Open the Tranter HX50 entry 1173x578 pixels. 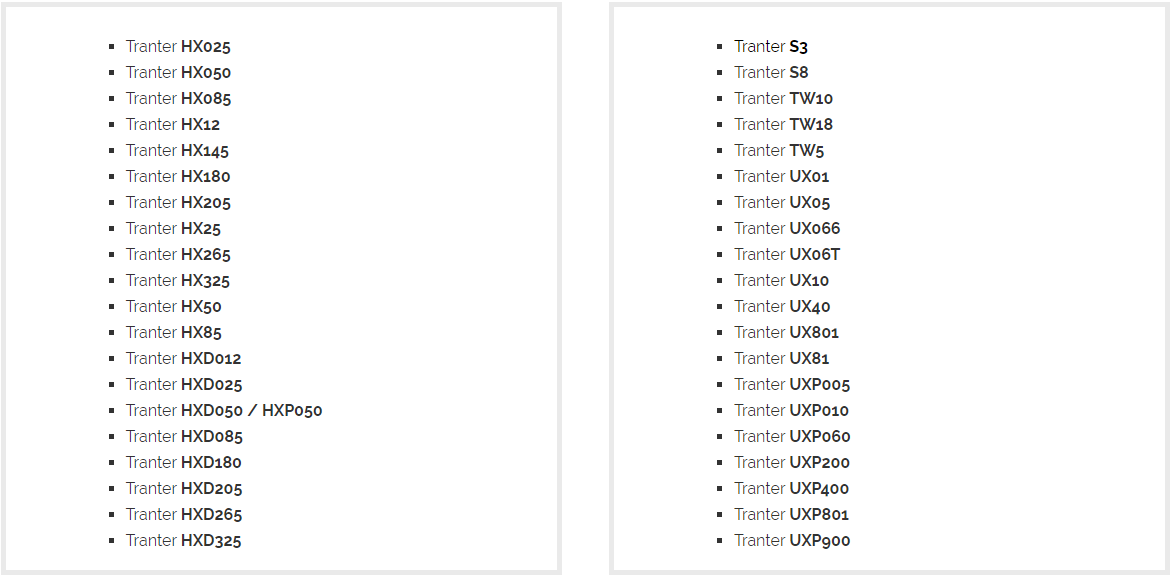tap(174, 307)
